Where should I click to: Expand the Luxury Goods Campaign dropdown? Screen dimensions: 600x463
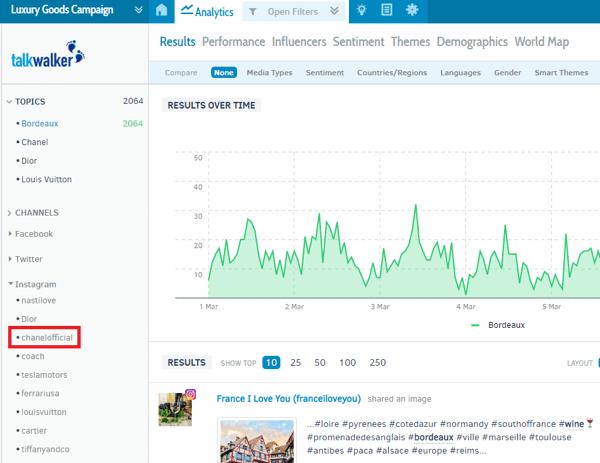coord(139,10)
